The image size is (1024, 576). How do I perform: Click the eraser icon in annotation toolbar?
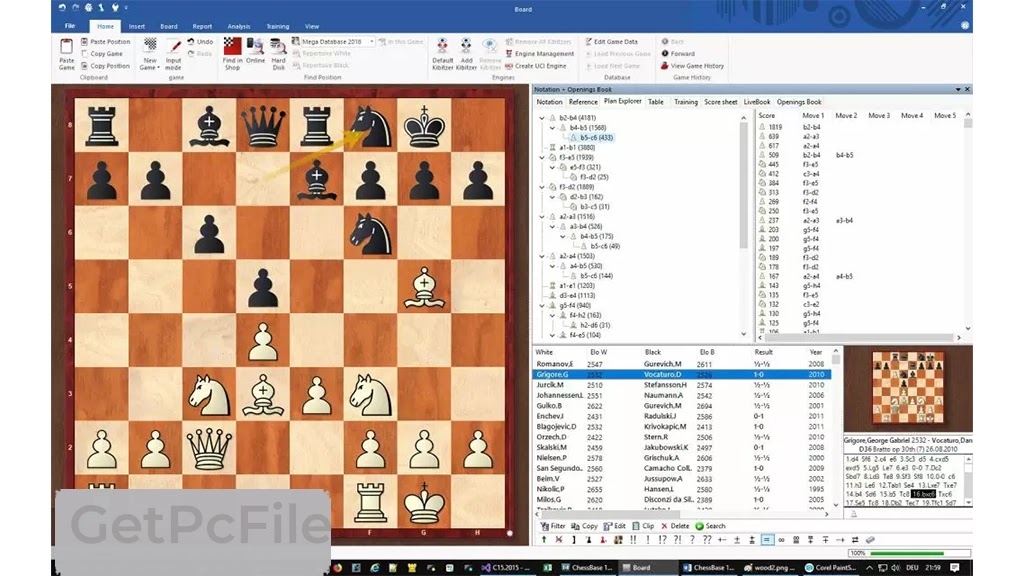[870, 540]
